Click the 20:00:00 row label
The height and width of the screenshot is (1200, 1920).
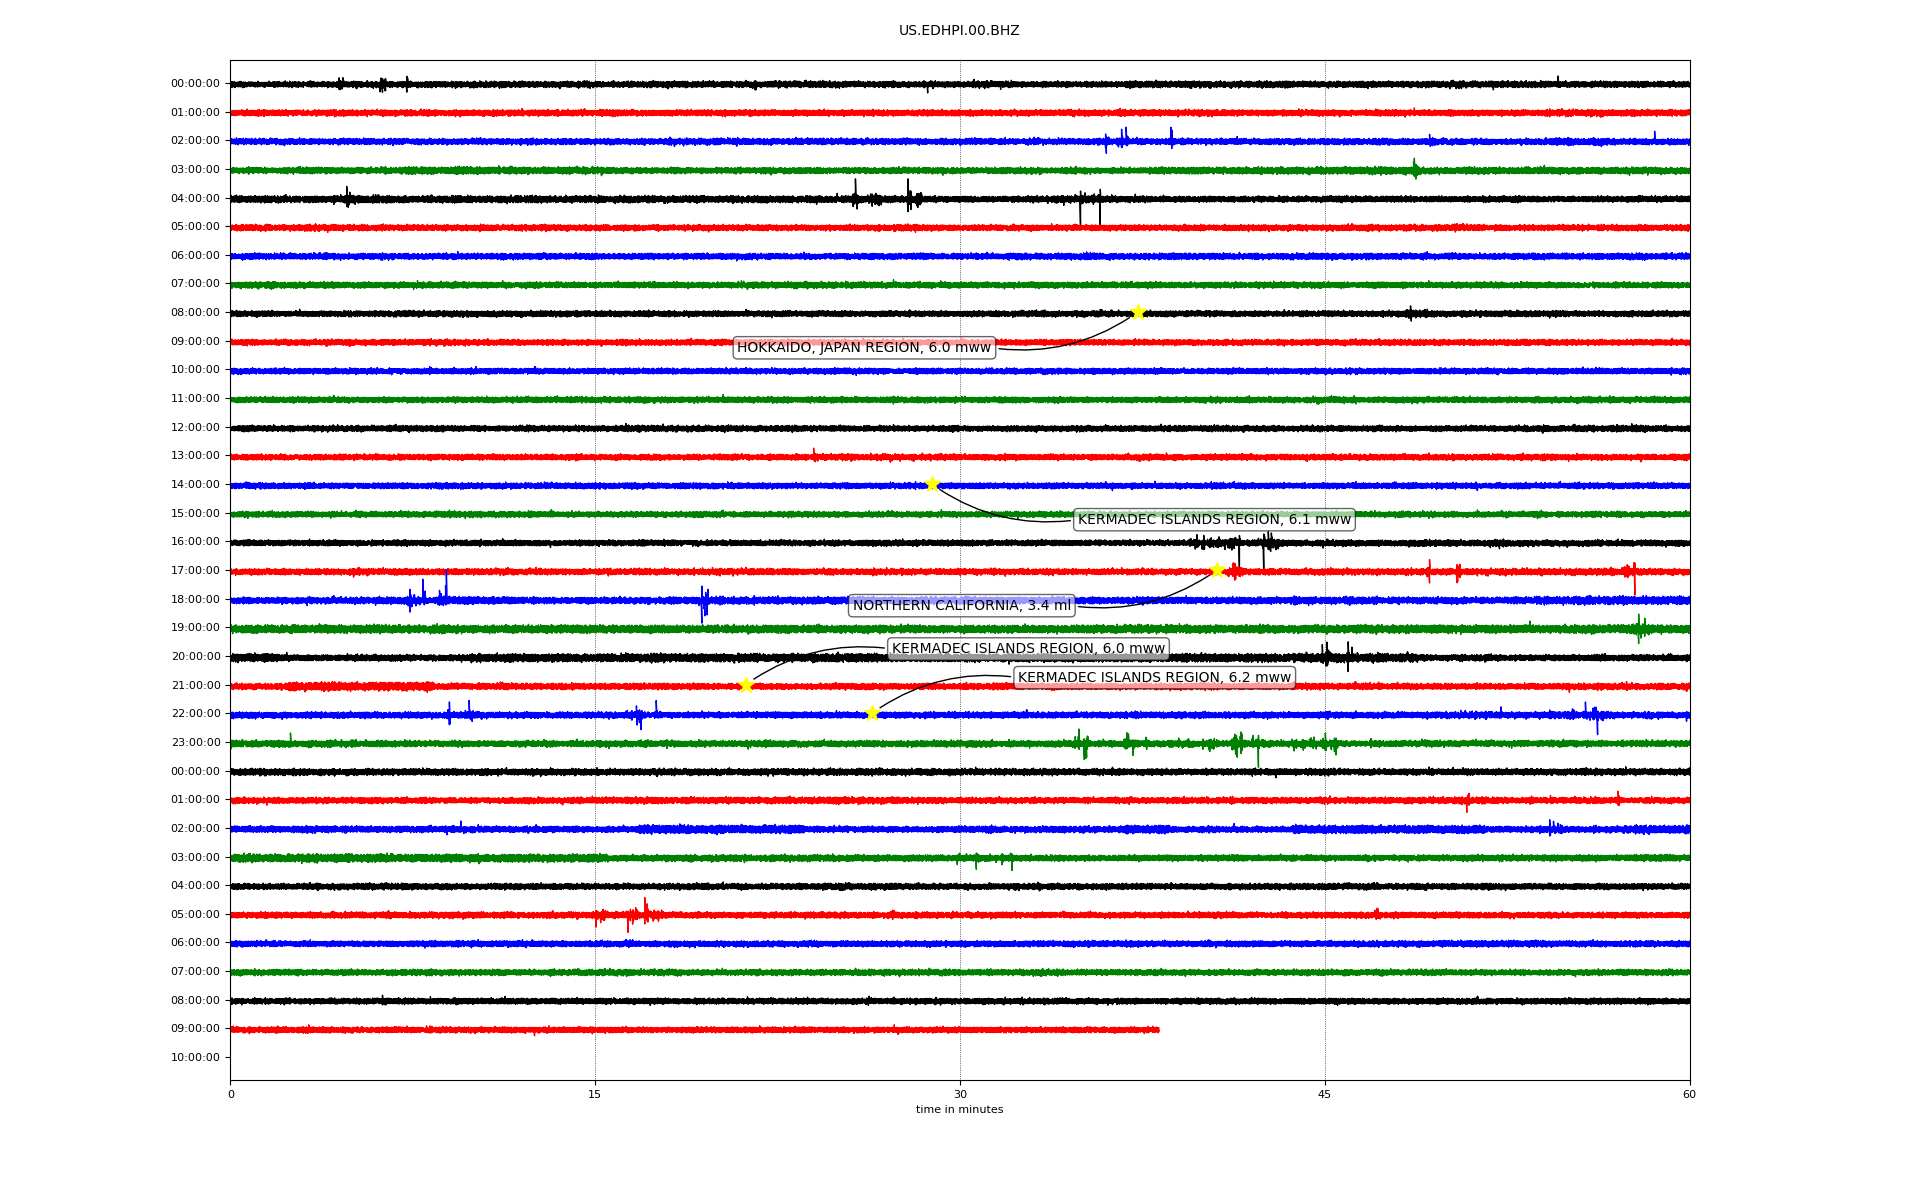tap(195, 657)
